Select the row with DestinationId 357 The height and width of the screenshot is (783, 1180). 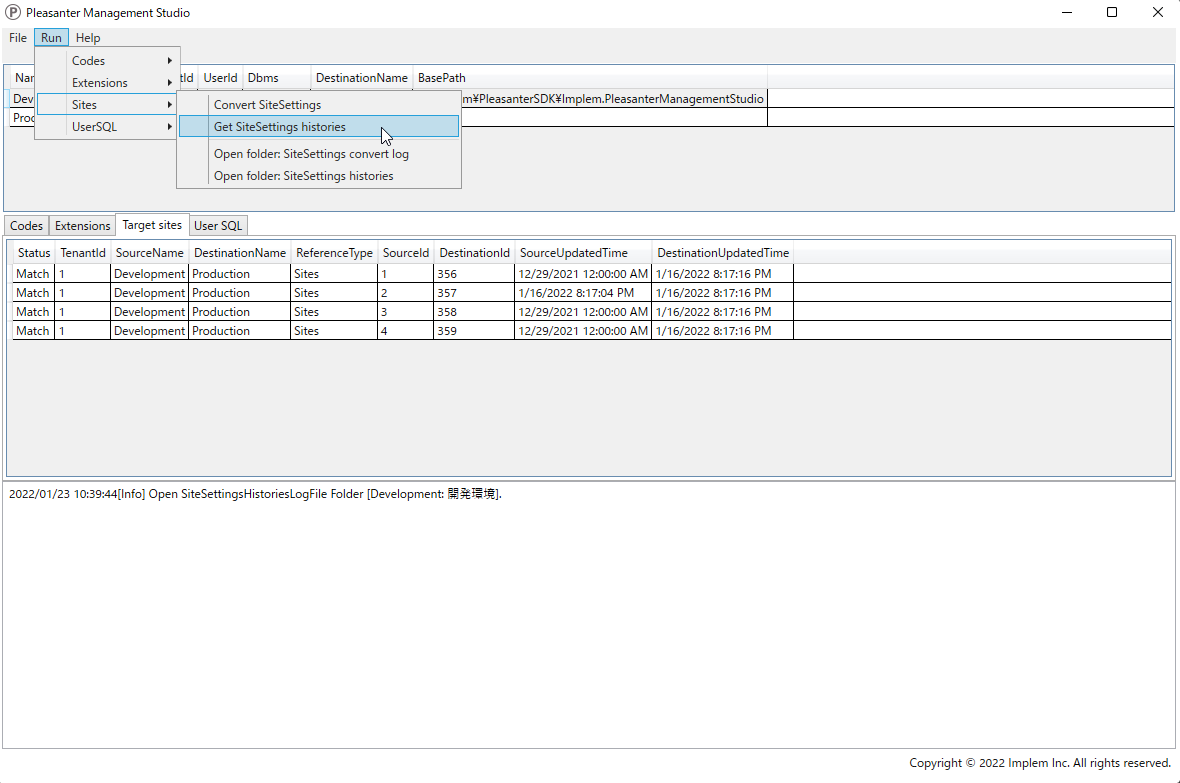tap(592, 293)
